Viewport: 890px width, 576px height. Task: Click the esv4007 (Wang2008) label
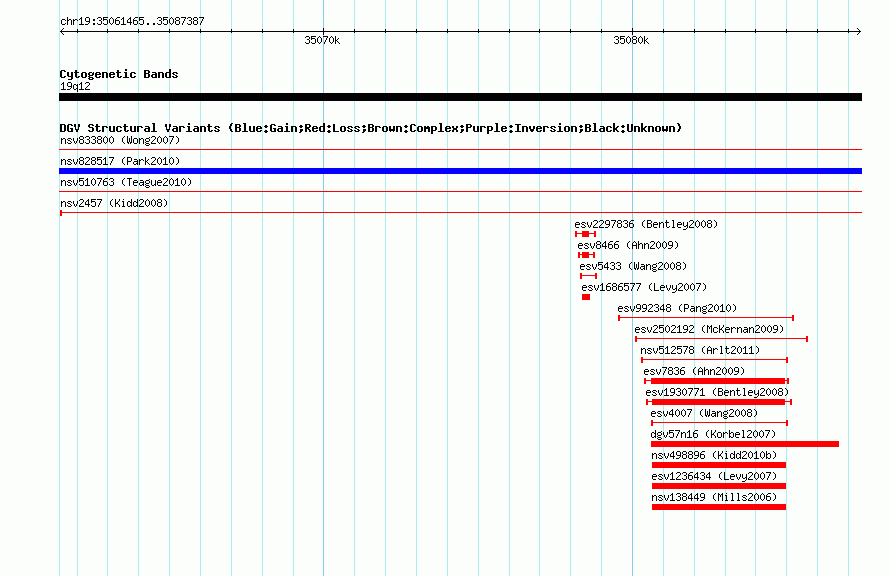pos(704,413)
